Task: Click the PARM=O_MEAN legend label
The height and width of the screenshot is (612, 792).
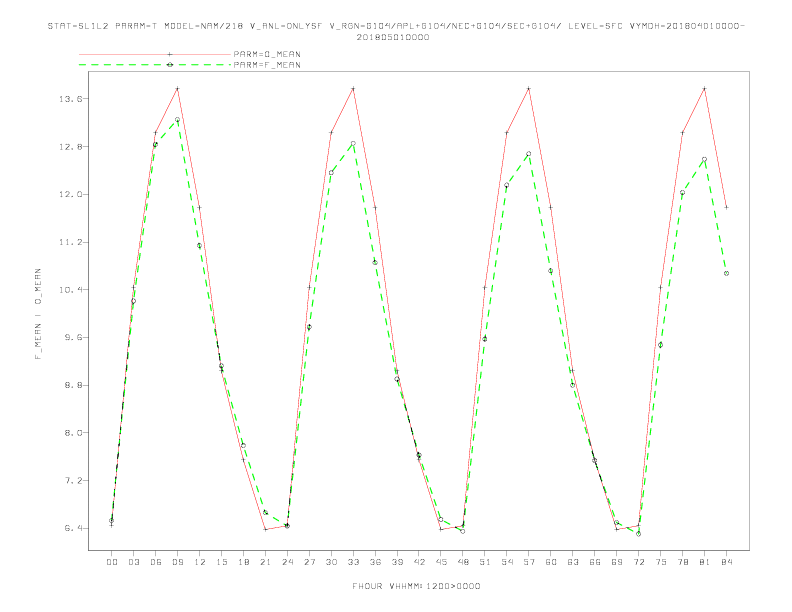Action: click(267, 54)
